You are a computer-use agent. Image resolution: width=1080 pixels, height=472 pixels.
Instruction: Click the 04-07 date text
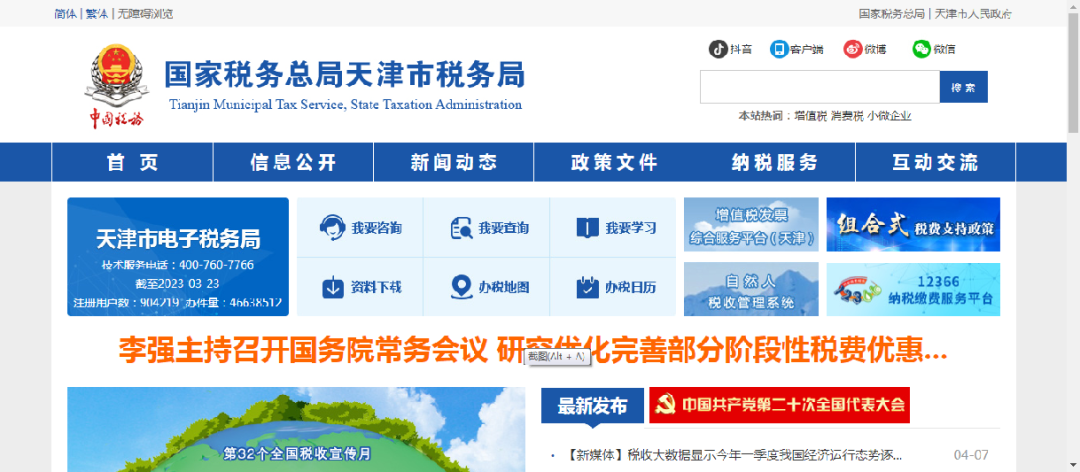(x=971, y=455)
